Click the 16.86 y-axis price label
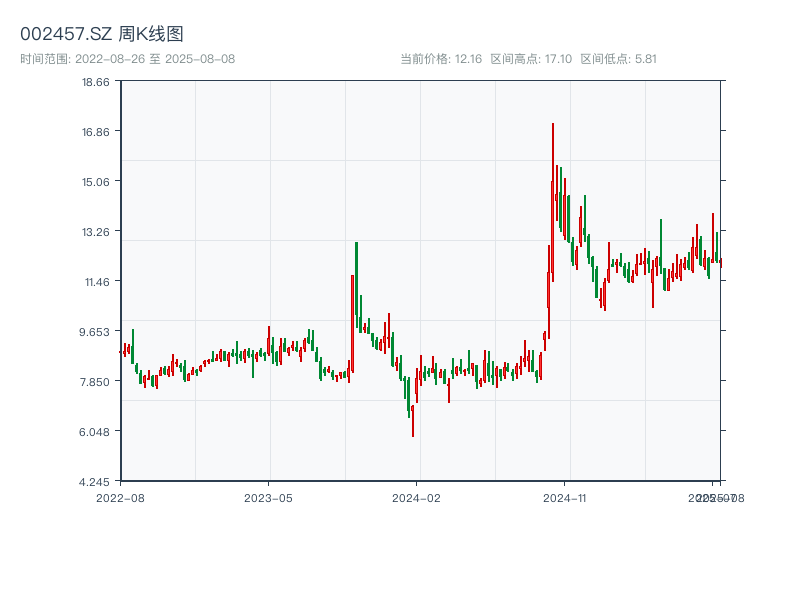 96,132
